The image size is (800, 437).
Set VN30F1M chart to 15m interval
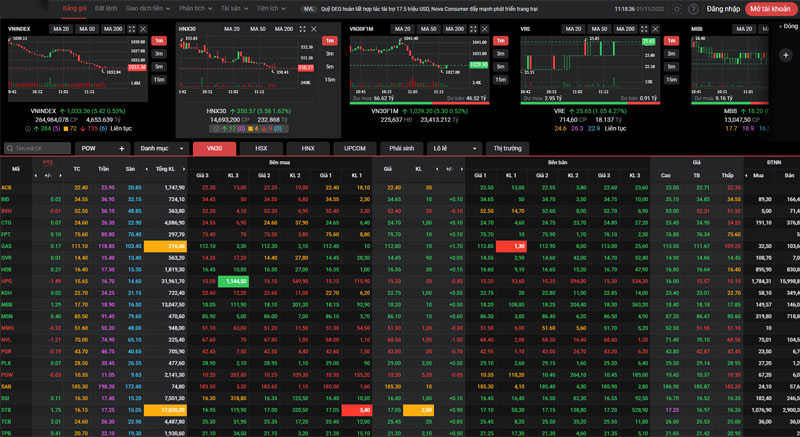(x=501, y=80)
